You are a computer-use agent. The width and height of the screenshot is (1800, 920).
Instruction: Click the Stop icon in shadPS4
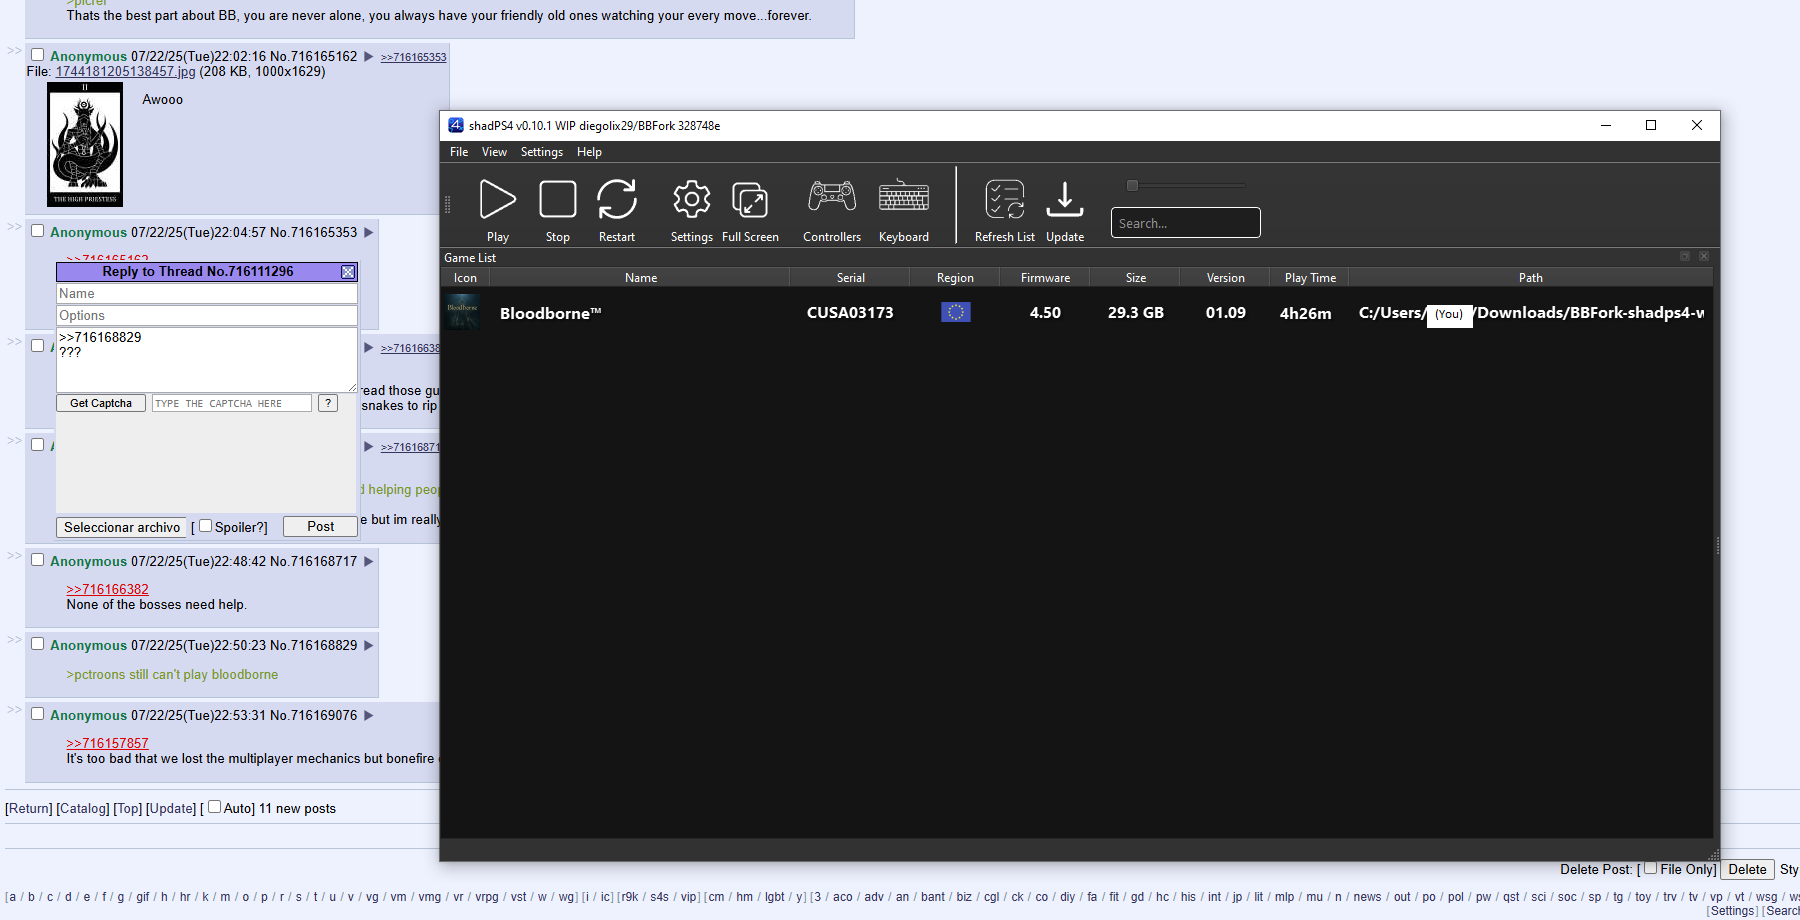558,199
